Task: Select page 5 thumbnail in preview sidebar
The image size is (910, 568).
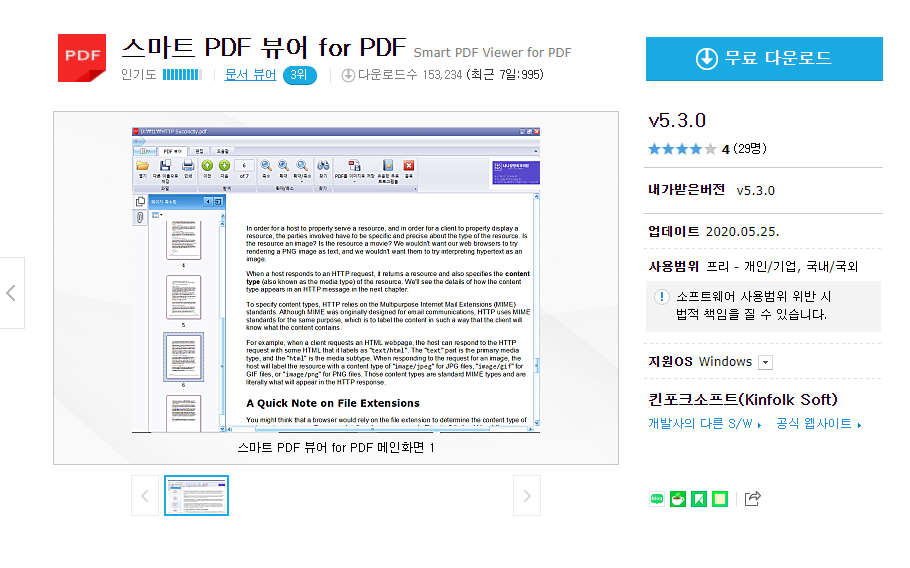Action: click(x=183, y=297)
